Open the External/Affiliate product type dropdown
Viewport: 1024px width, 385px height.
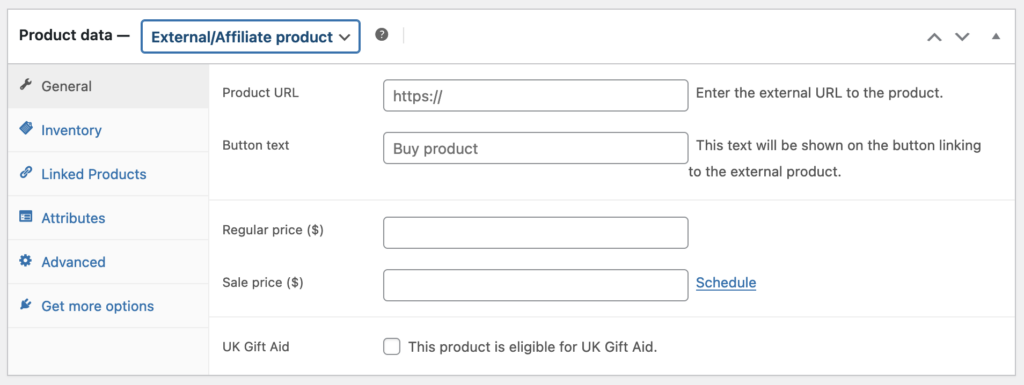point(251,37)
